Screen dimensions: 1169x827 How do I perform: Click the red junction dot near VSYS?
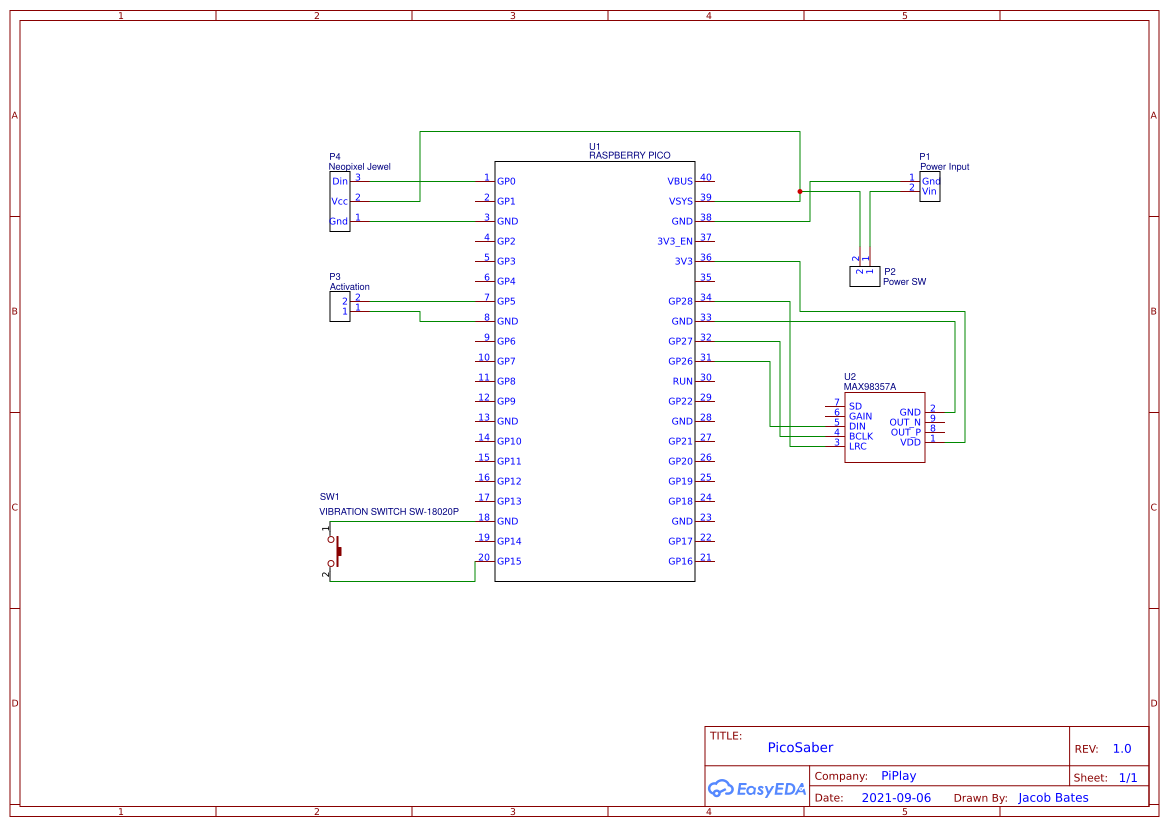[800, 189]
